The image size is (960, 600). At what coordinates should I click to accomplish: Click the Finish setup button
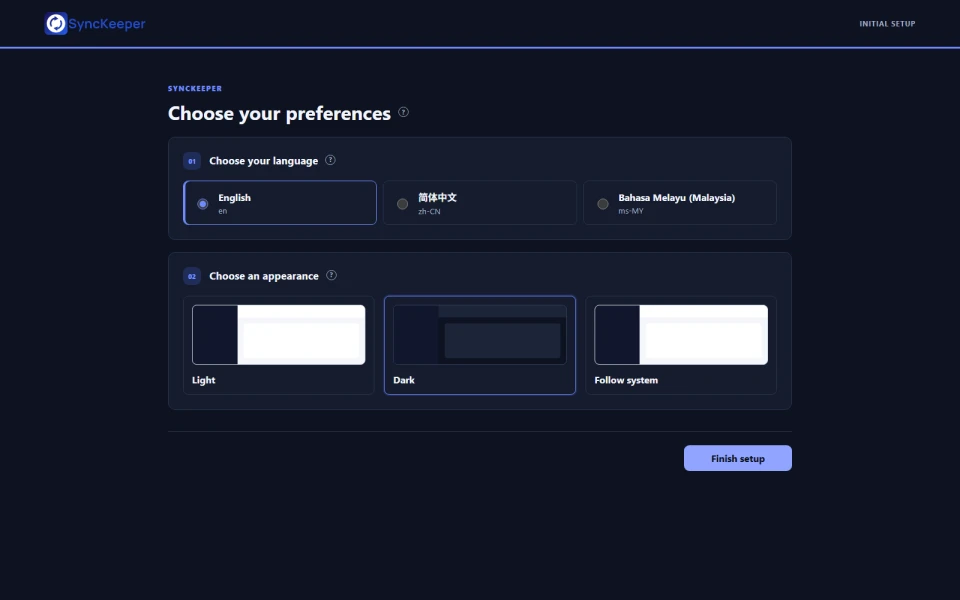[738, 458]
